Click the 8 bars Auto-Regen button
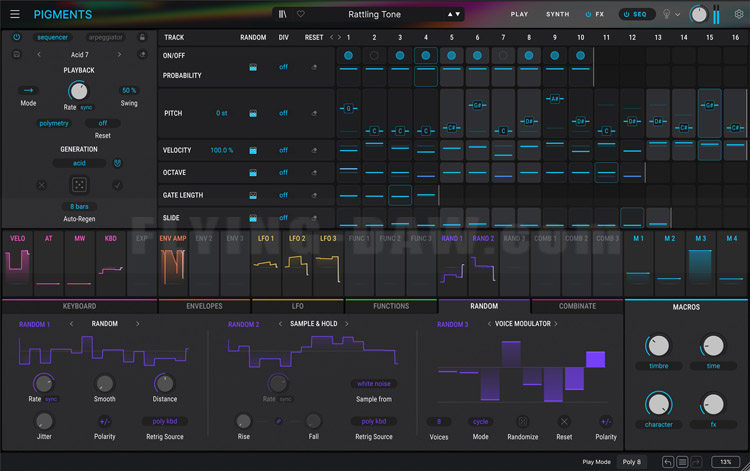 point(79,206)
